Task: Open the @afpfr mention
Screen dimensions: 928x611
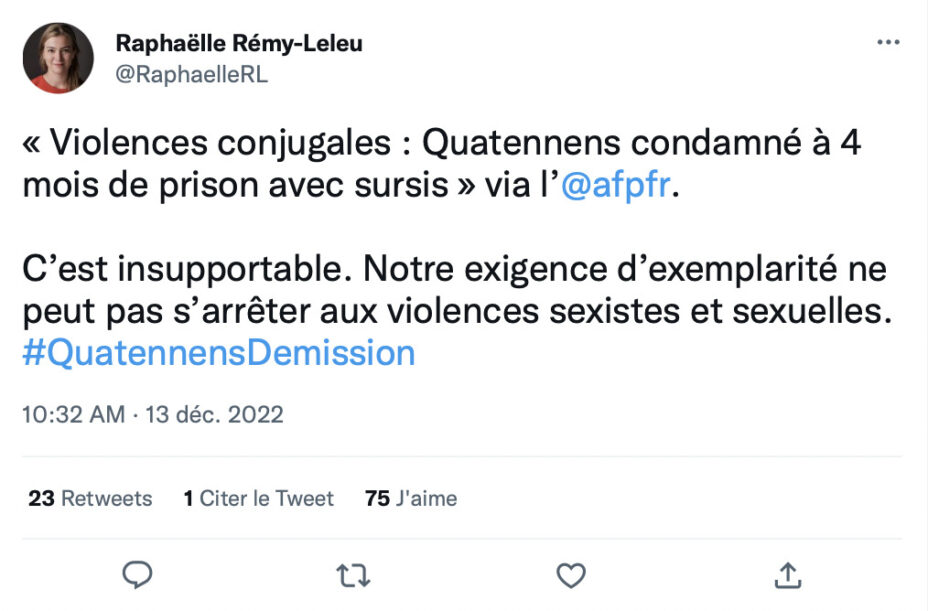Action: [618, 187]
